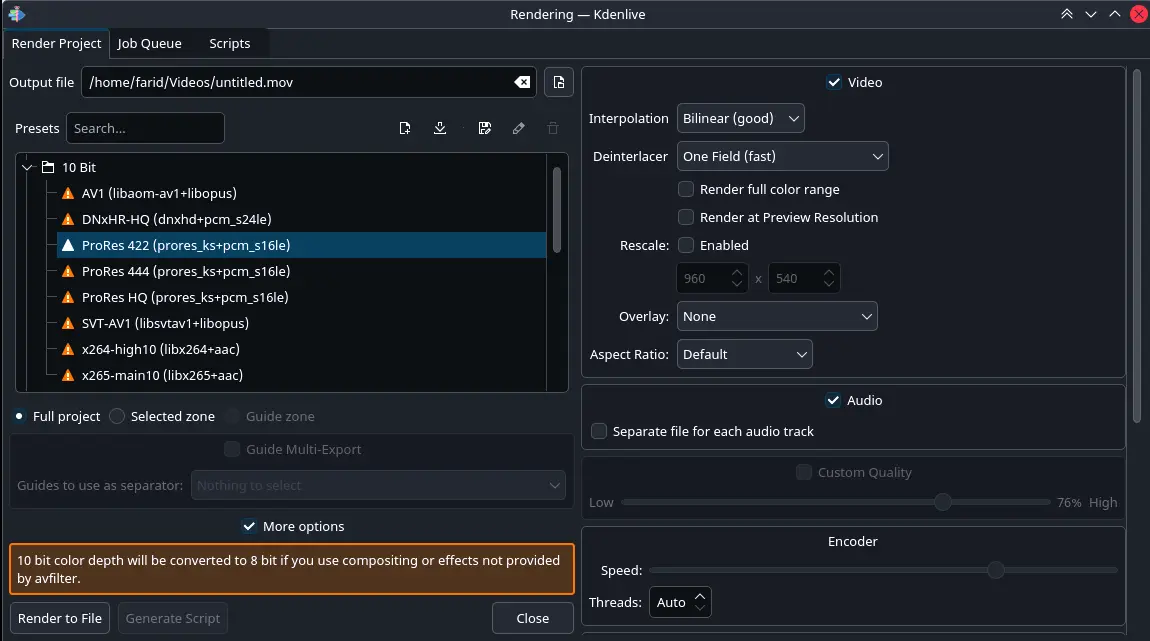The image size is (1150, 641).
Task: Click the 10 Bit folder icon
Action: coord(50,167)
